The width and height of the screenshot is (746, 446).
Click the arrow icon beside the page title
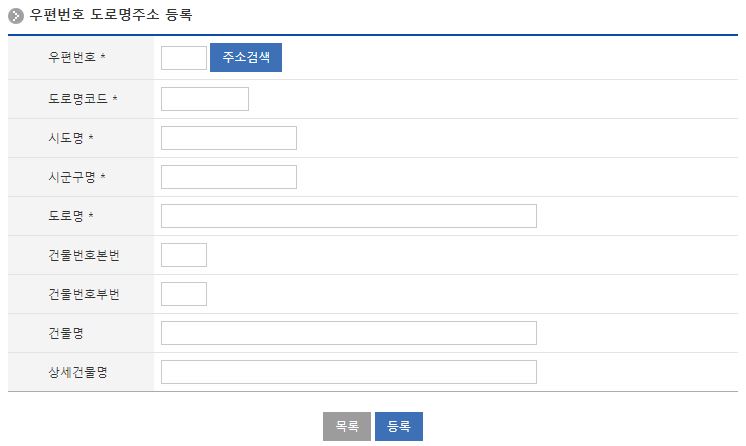pos(15,16)
